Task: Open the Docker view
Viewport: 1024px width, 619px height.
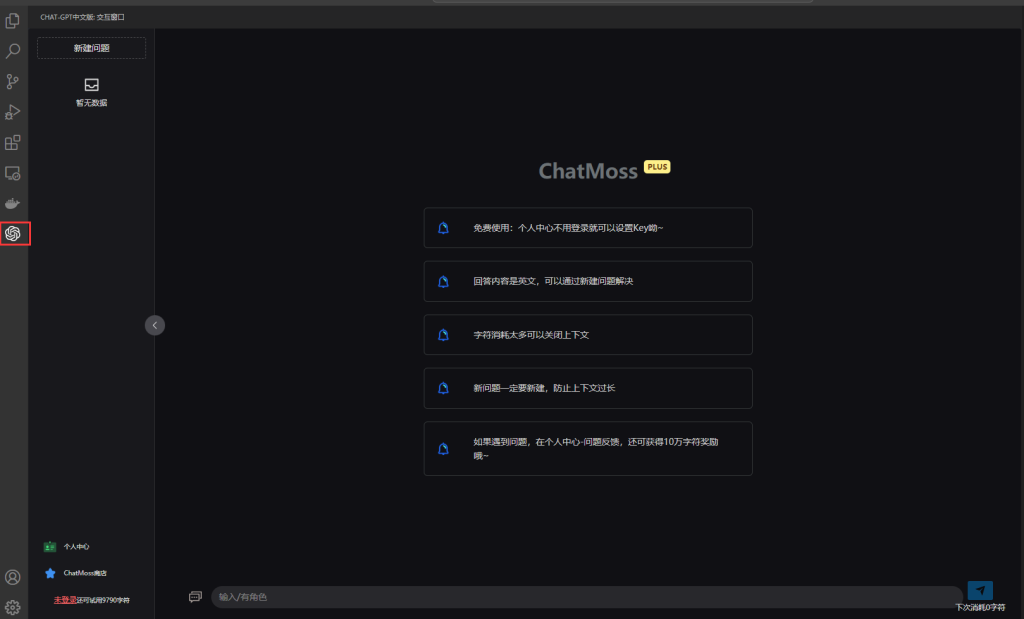Action: click(12, 204)
